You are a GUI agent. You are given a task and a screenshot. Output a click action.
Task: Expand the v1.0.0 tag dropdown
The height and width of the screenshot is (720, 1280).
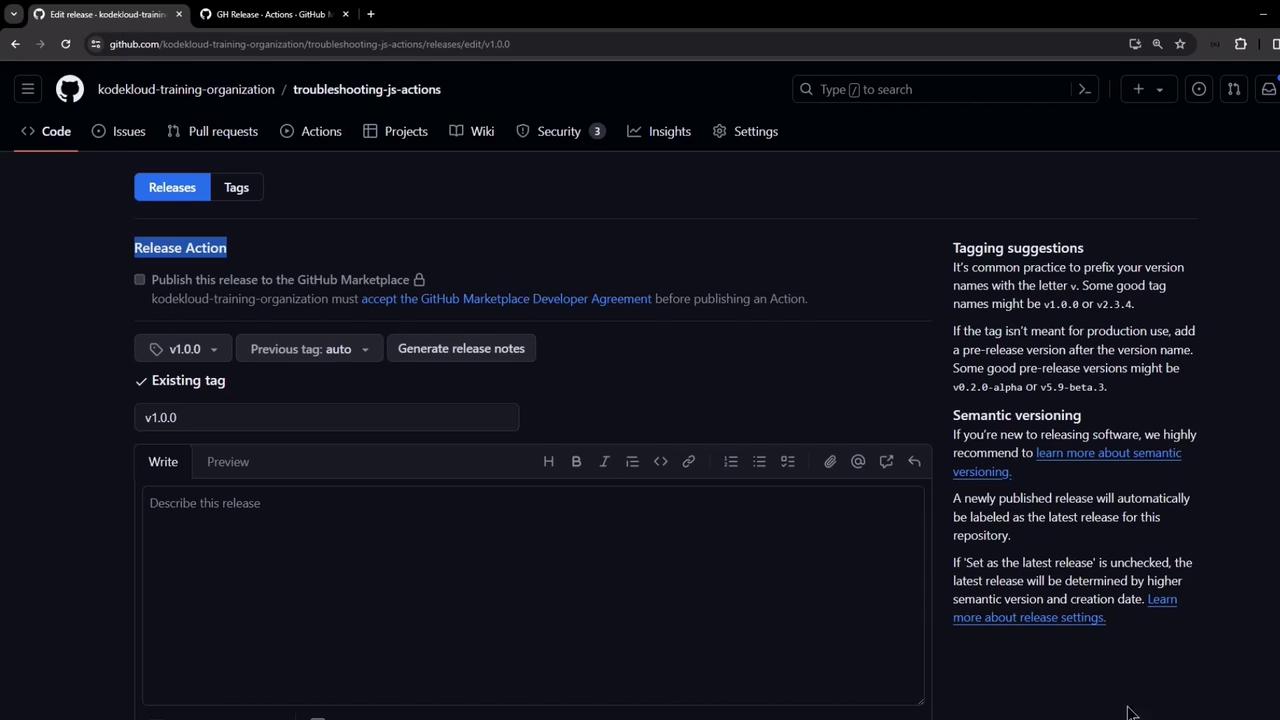coord(183,349)
